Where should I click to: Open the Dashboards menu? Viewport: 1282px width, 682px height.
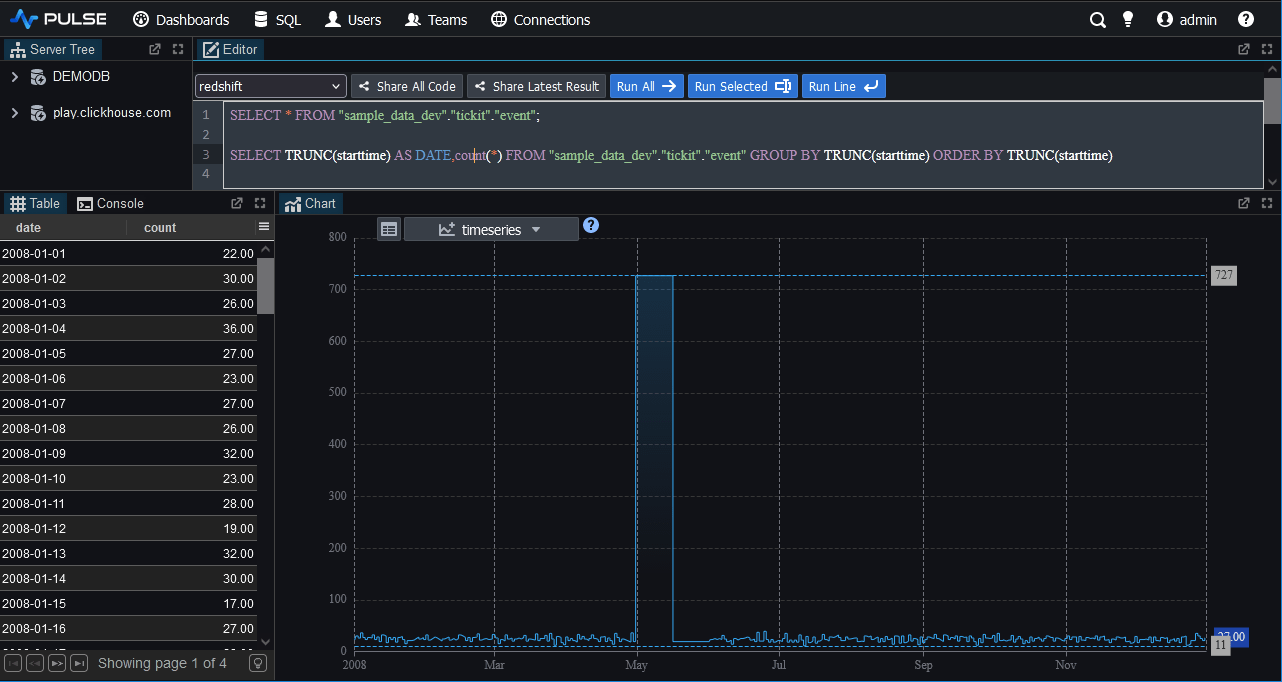pyautogui.click(x=181, y=19)
